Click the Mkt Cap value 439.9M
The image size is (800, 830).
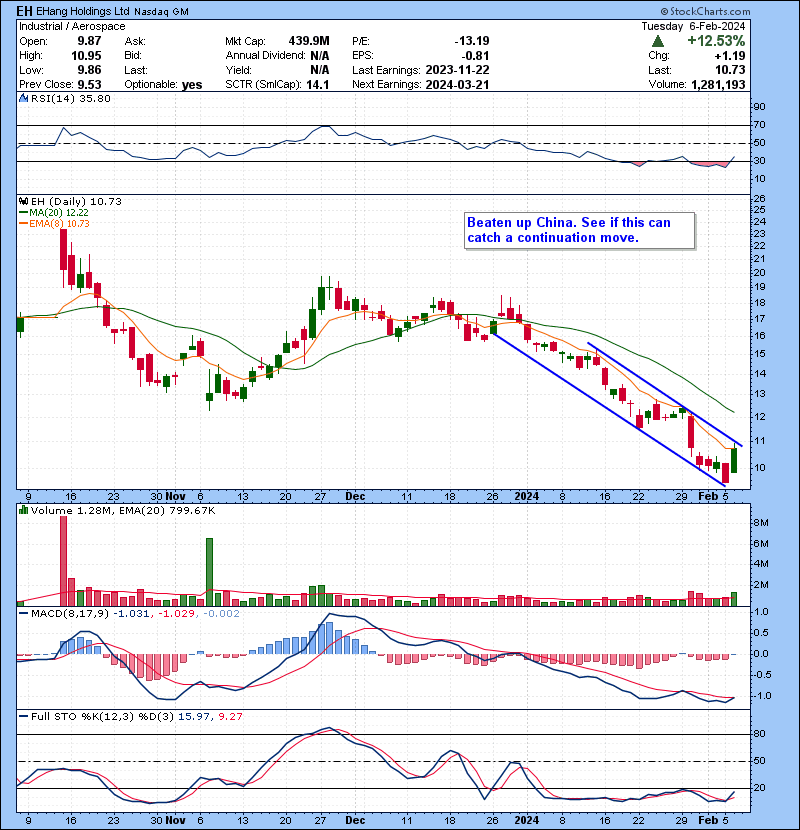(x=309, y=41)
